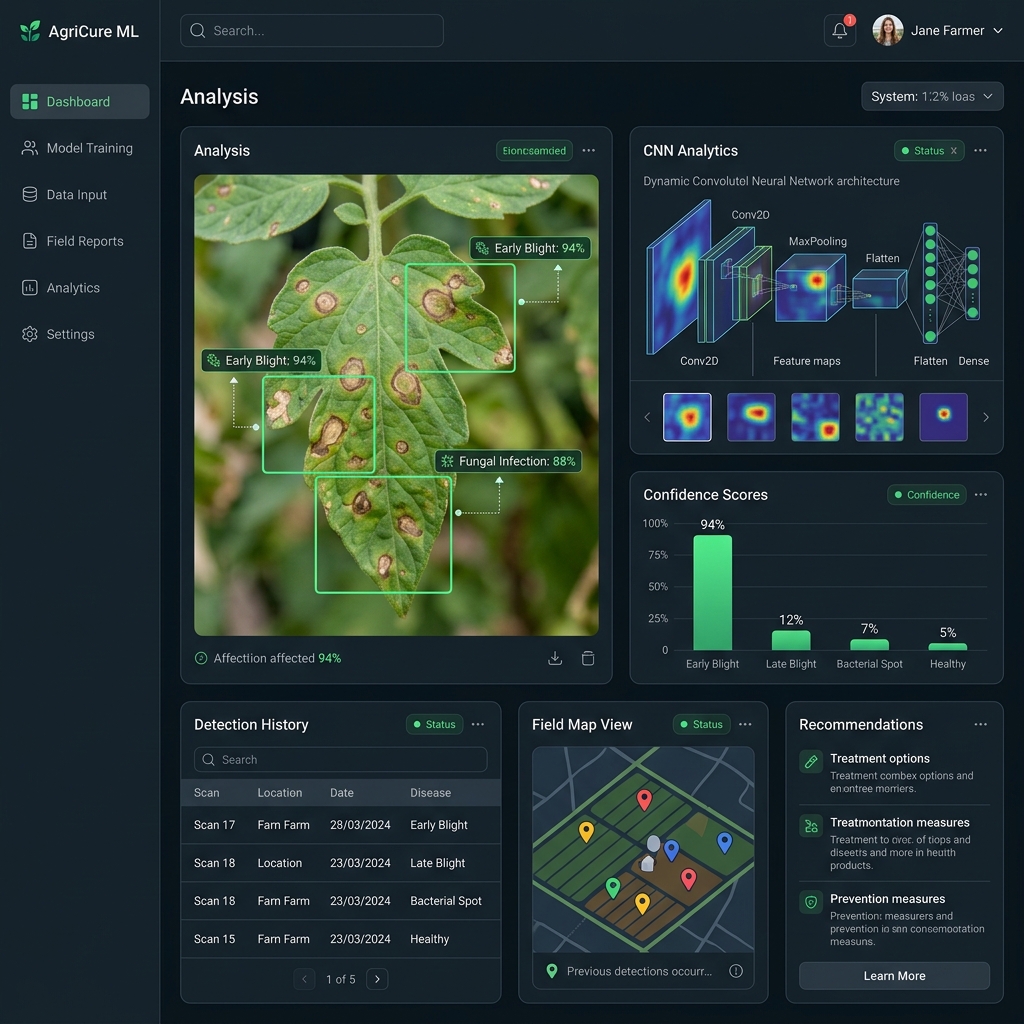Open Analytics in the sidebar
Viewport: 1024px width, 1024px height.
[80, 287]
